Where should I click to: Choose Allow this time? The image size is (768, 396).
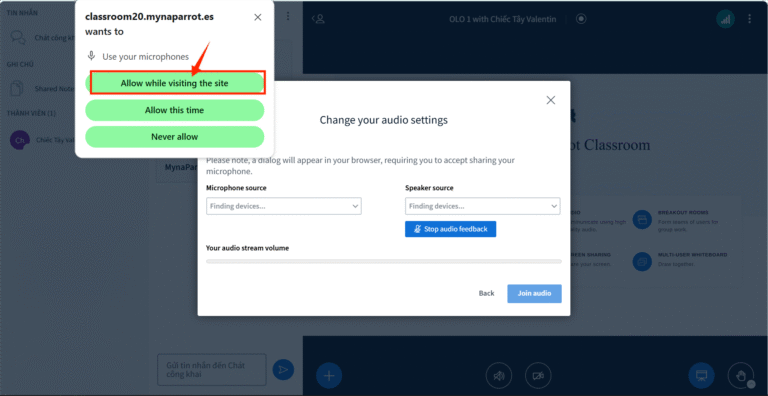[175, 110]
